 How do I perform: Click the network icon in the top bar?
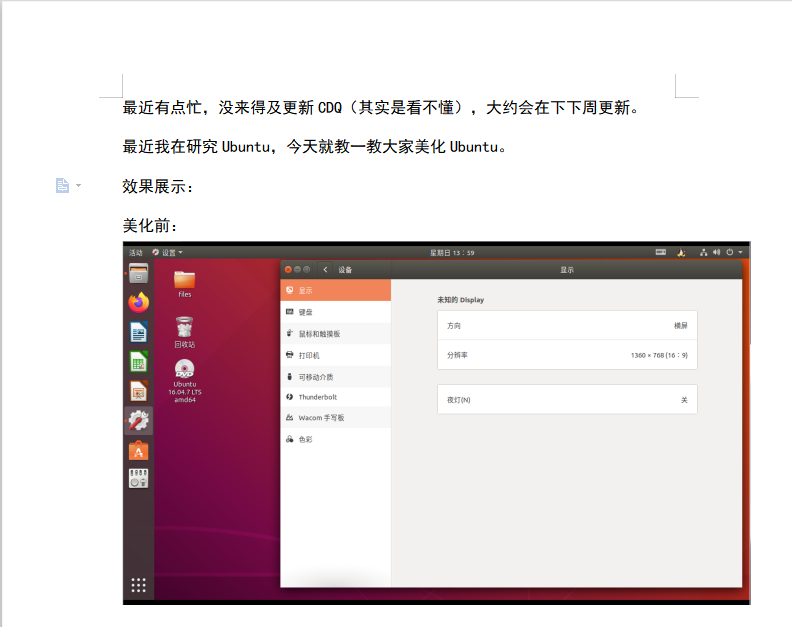click(x=704, y=252)
